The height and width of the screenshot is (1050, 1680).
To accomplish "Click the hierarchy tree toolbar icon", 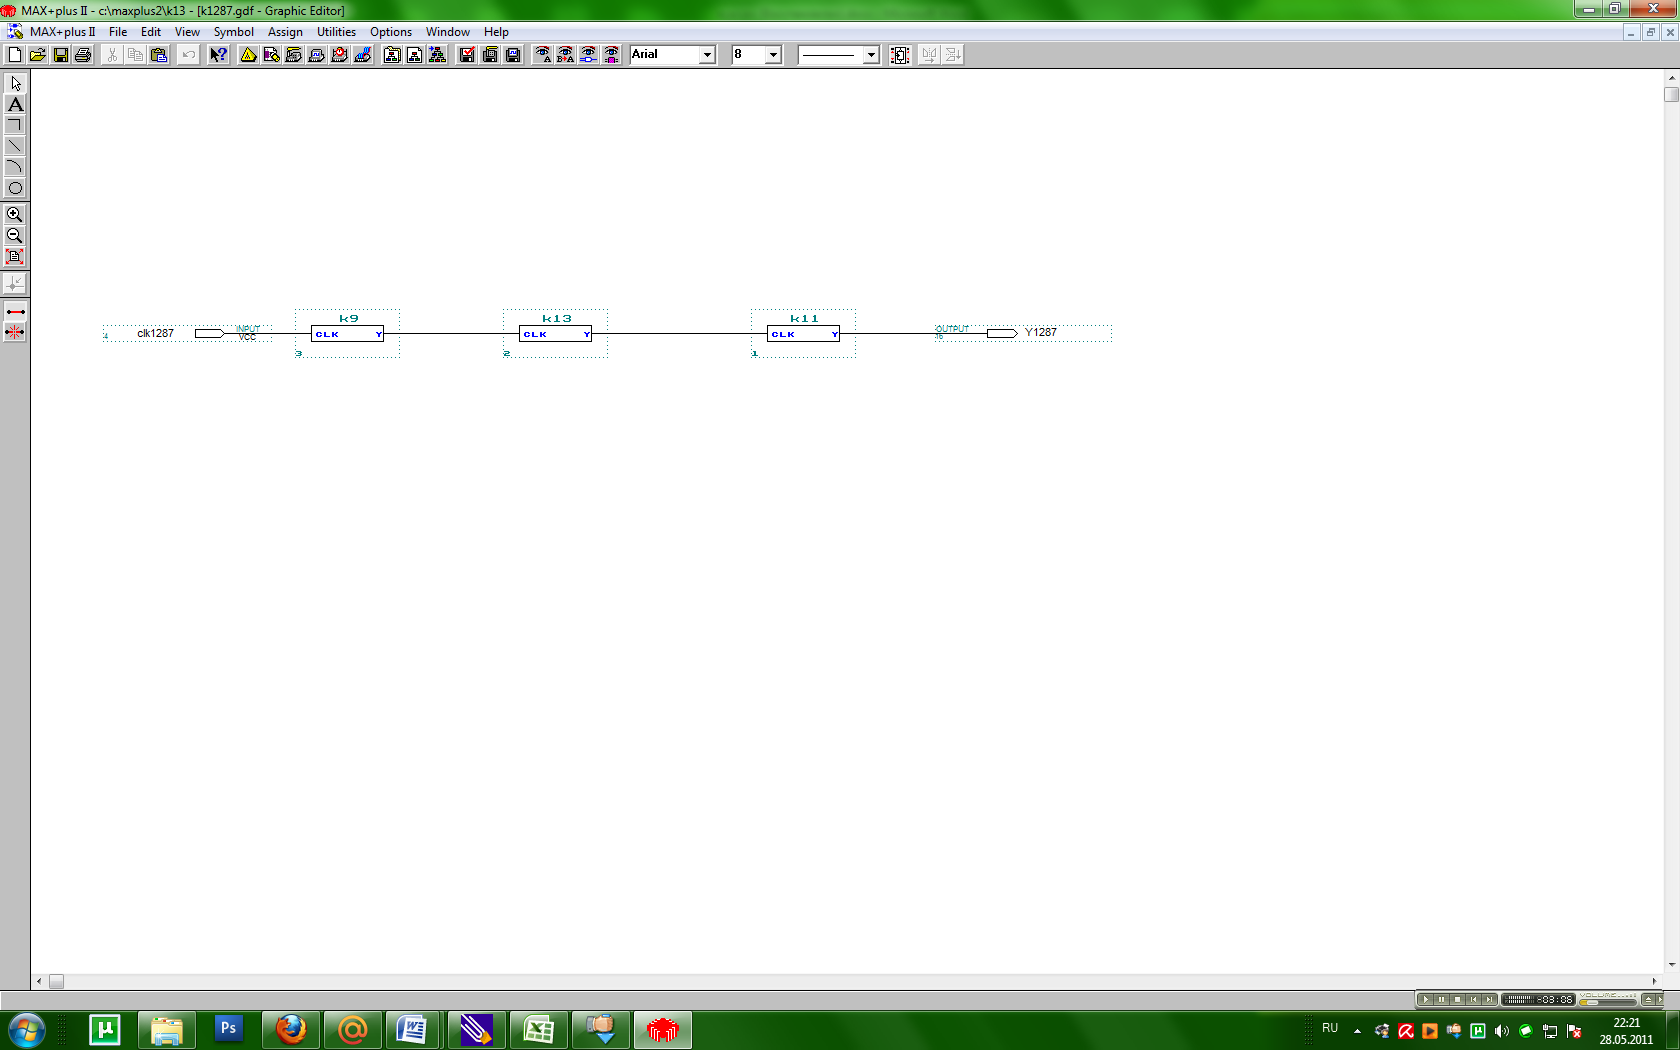I will (438, 55).
